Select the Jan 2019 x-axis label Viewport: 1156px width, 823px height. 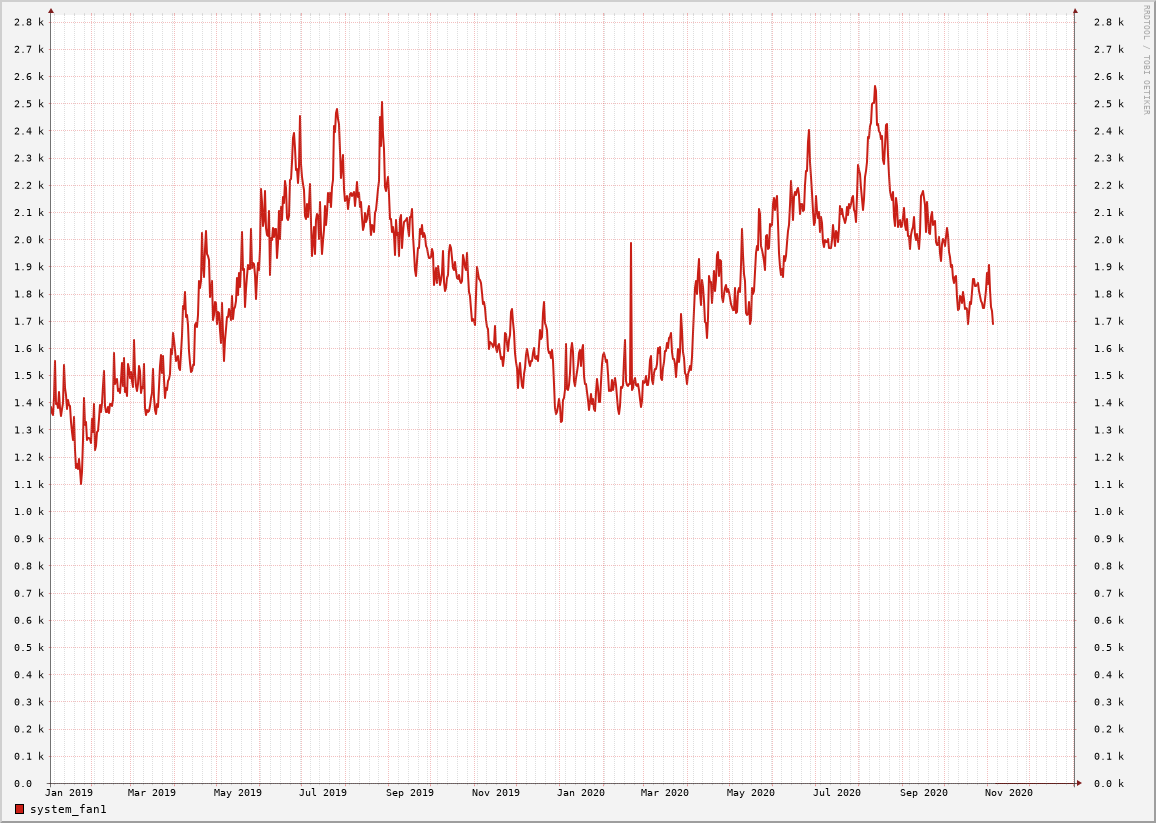pos(69,793)
